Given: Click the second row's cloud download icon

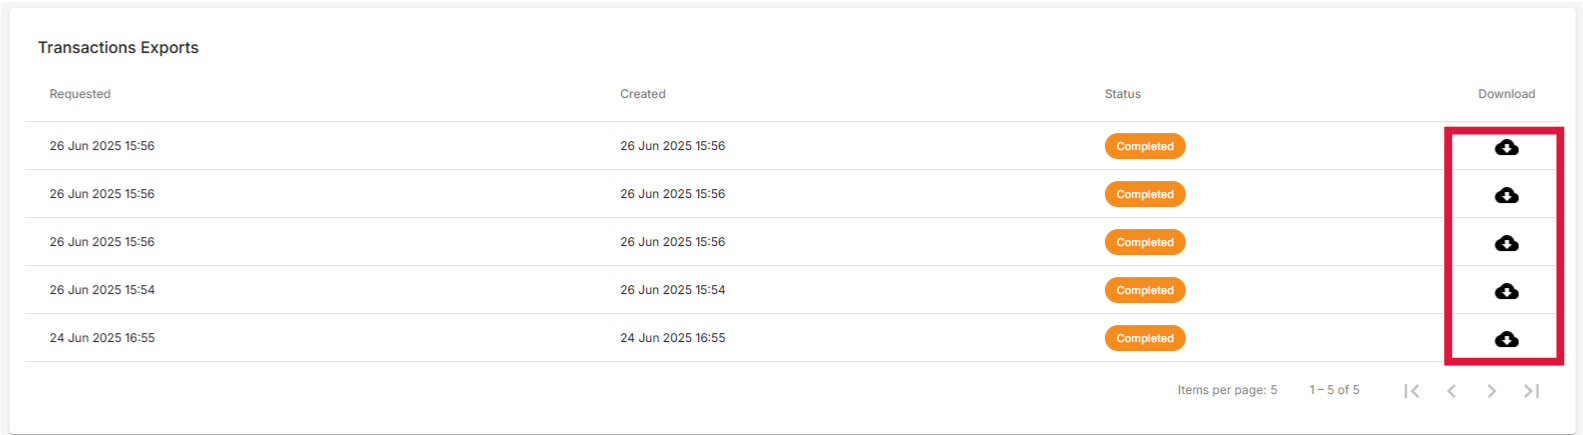Looking at the screenshot, I should click(x=1506, y=195).
